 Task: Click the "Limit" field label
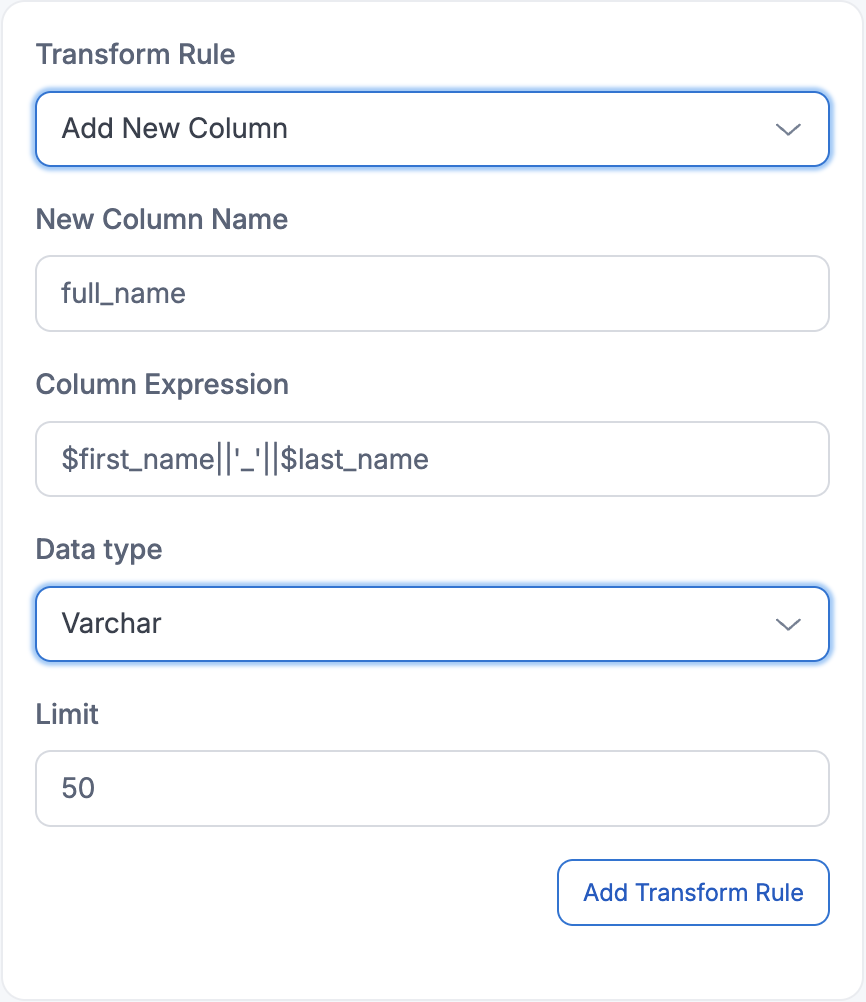click(x=67, y=714)
